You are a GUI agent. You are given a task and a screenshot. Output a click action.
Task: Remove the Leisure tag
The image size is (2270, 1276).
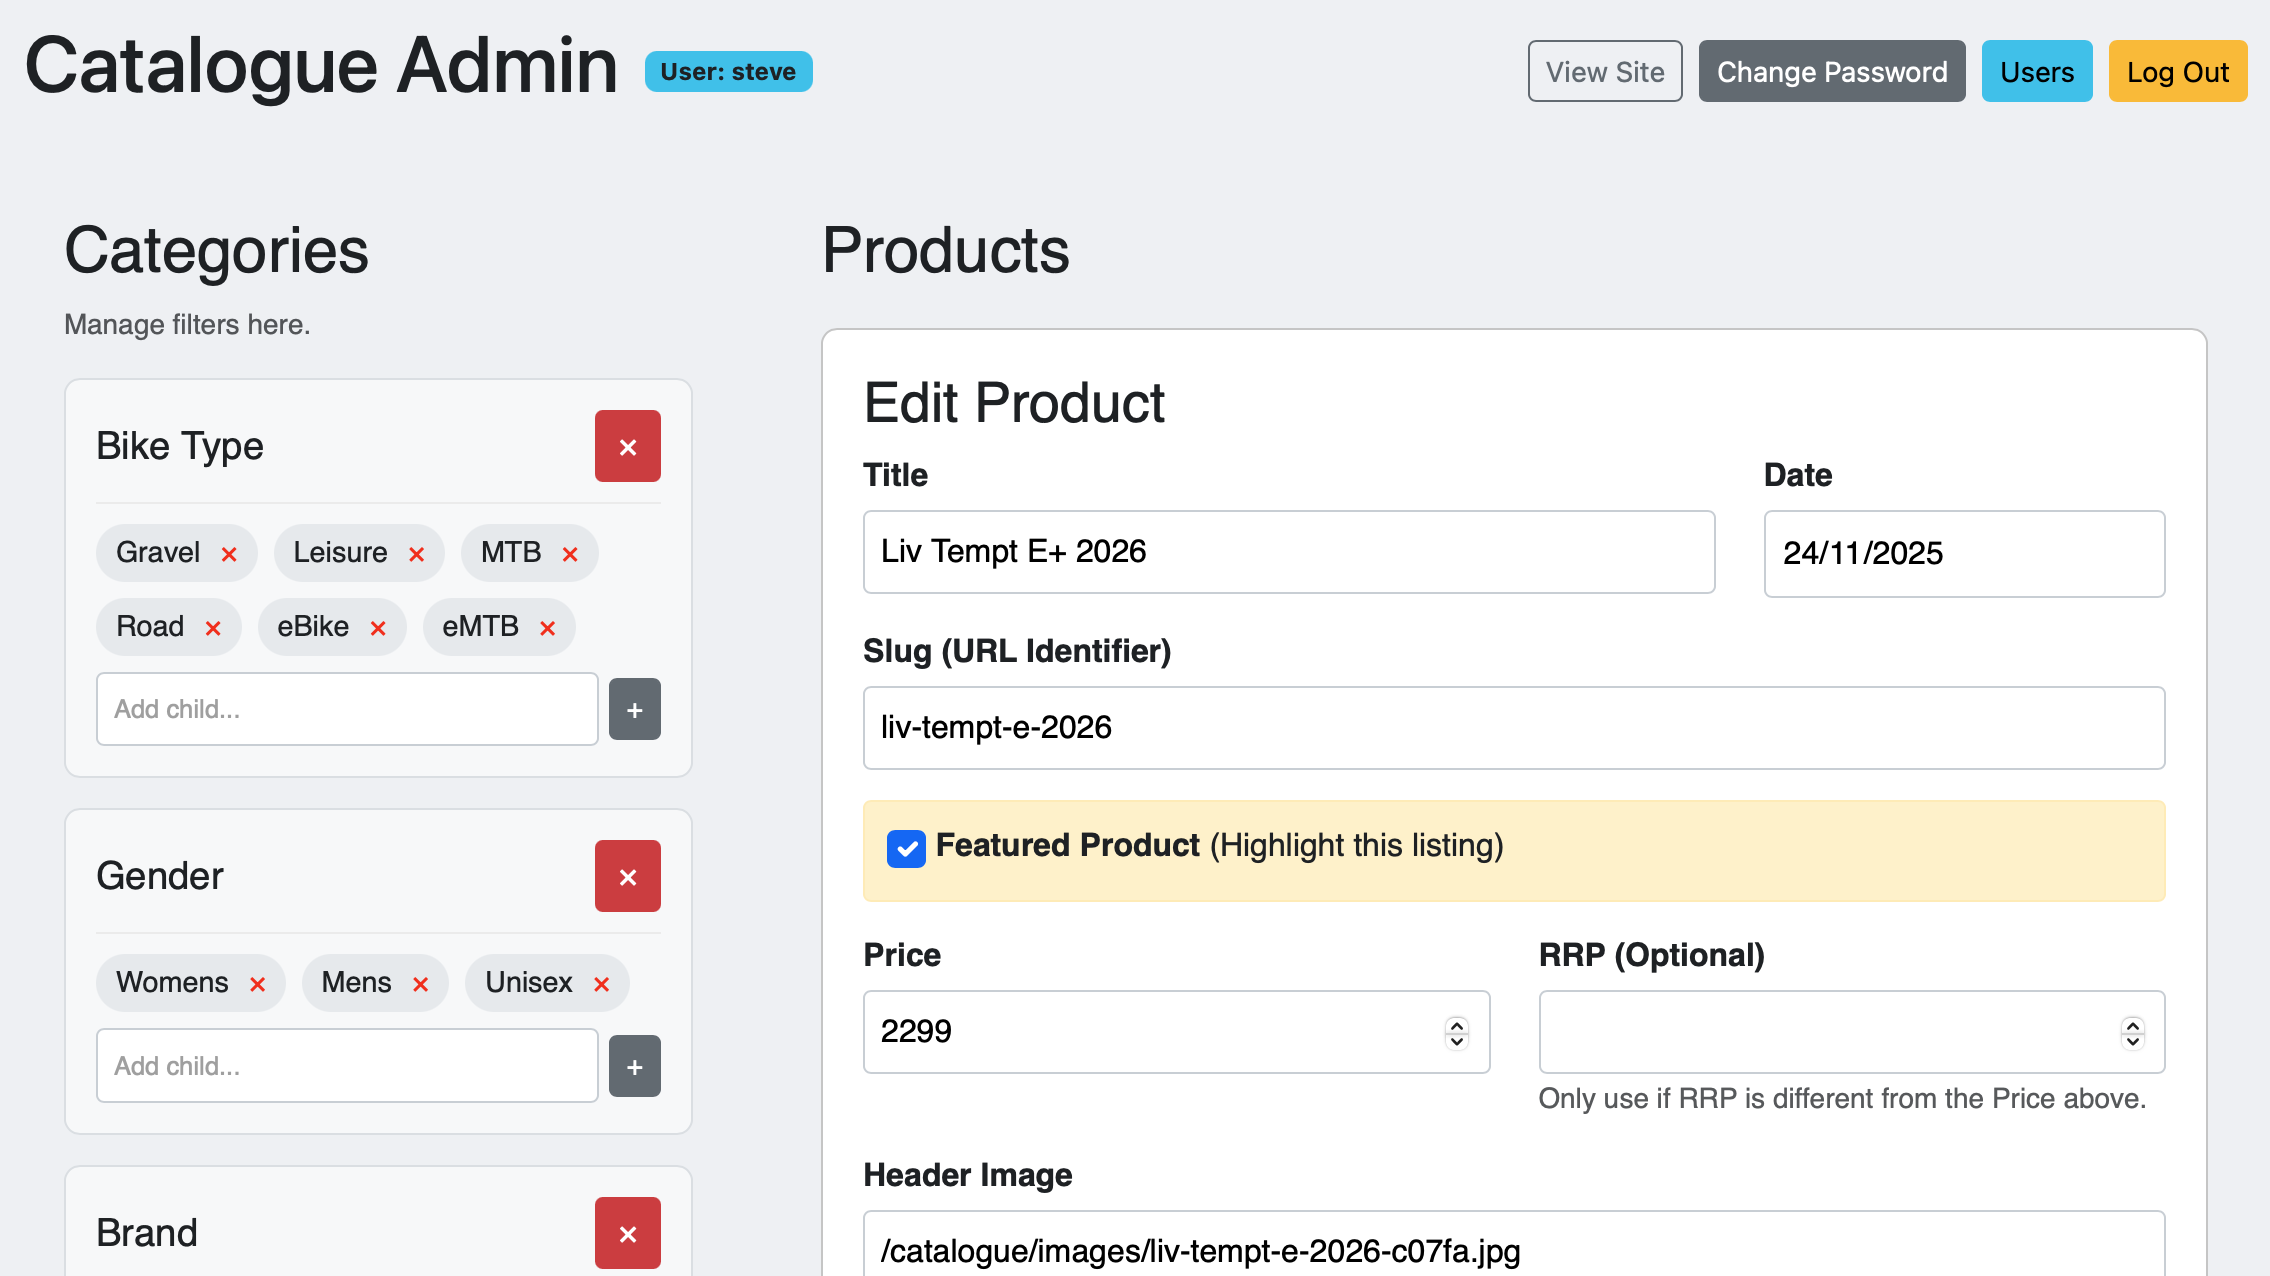click(417, 554)
